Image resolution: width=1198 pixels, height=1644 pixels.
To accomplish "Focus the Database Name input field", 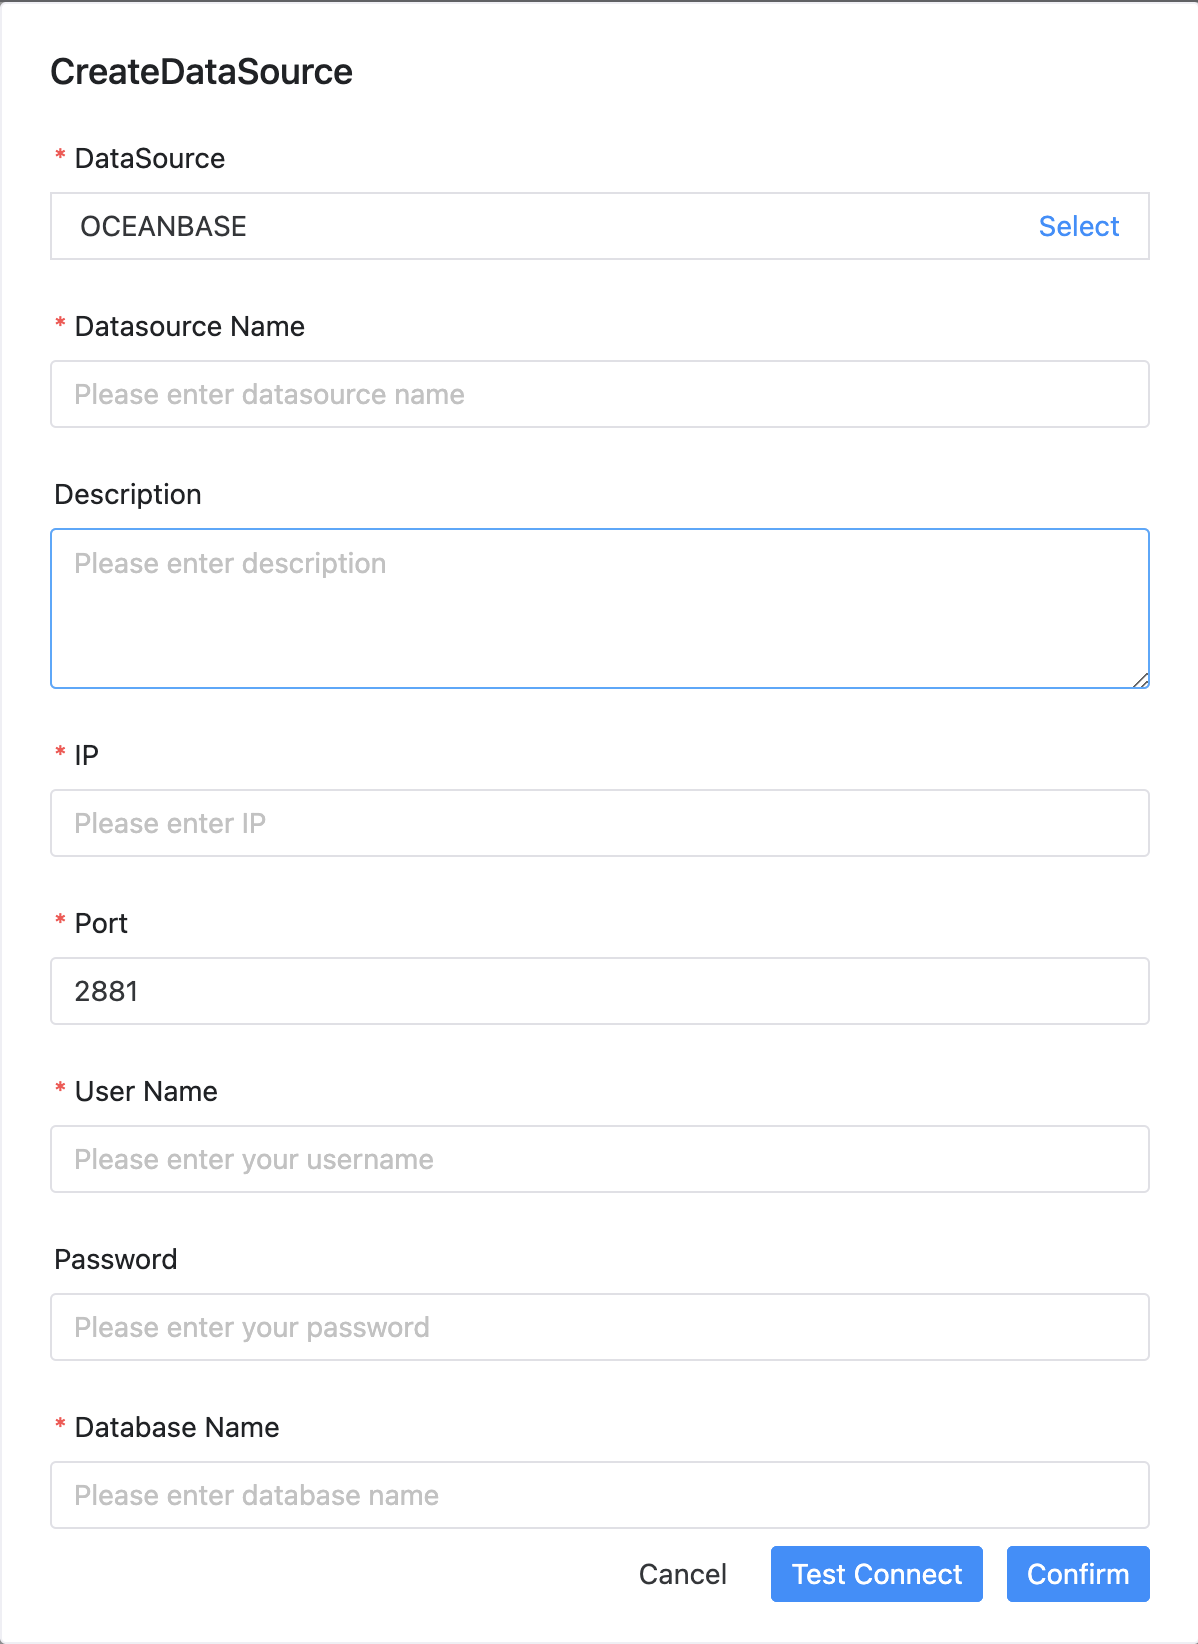I will point(599,1495).
